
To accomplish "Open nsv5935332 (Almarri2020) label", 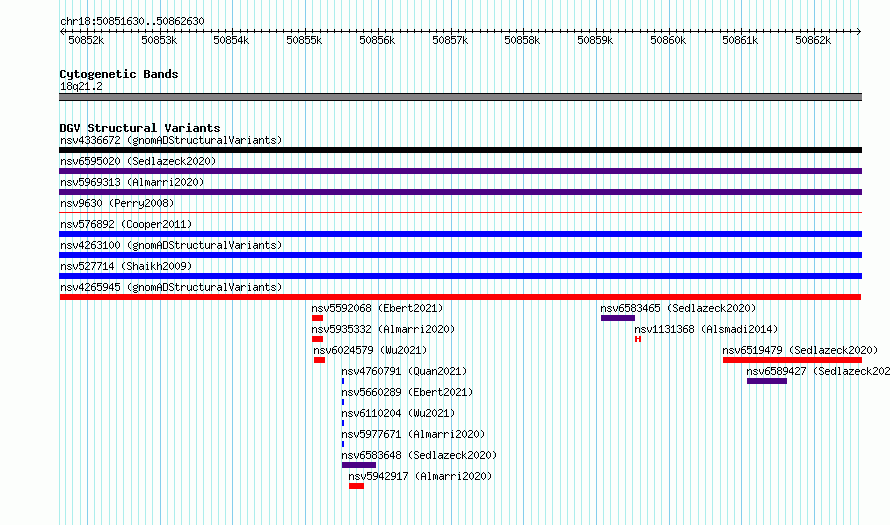I will pyautogui.click(x=383, y=329).
